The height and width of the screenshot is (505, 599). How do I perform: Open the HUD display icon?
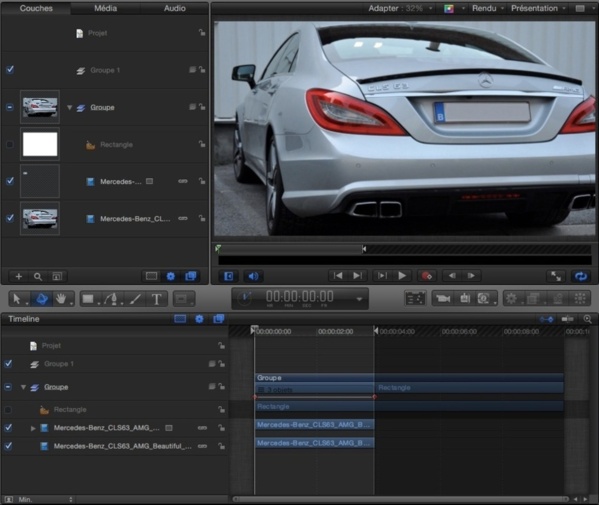point(415,298)
